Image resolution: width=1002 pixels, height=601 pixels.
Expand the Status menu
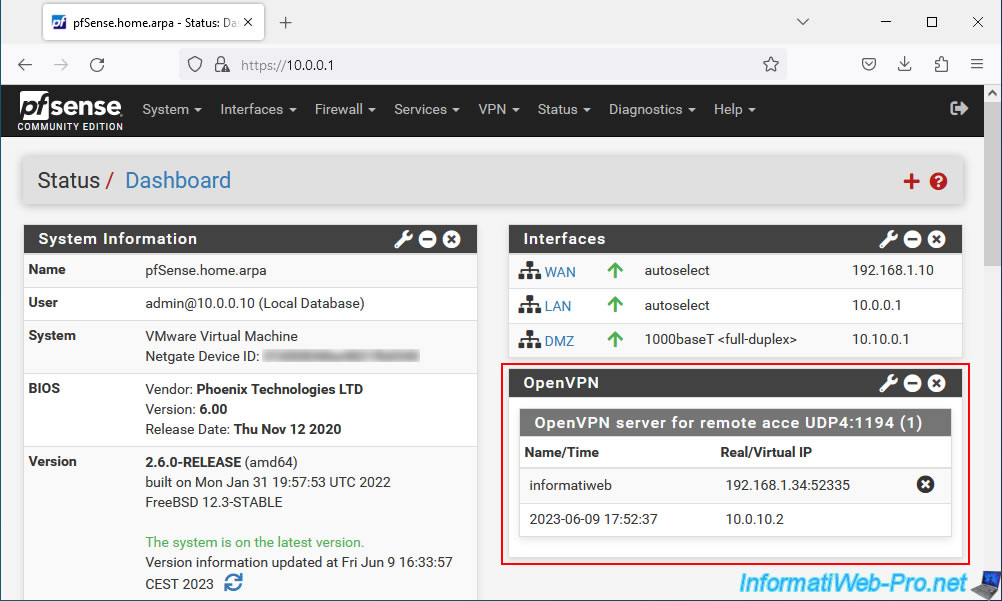[x=564, y=109]
